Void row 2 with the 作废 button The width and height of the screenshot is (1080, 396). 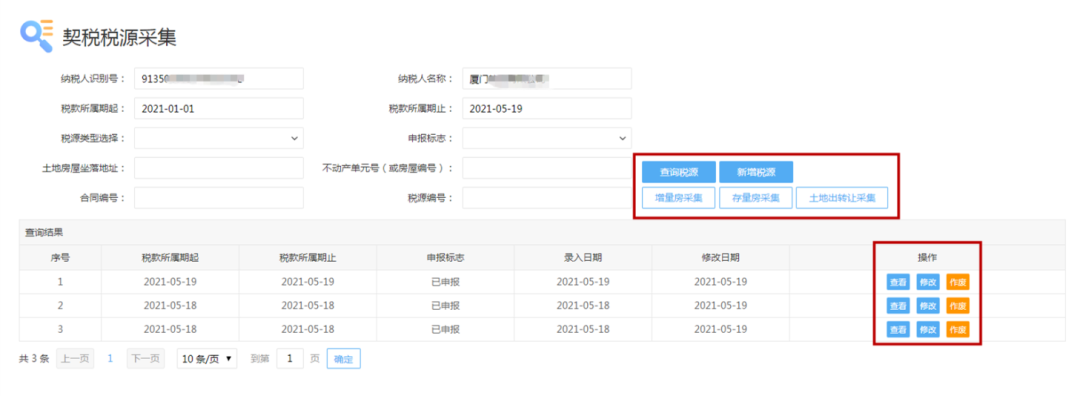click(x=957, y=306)
